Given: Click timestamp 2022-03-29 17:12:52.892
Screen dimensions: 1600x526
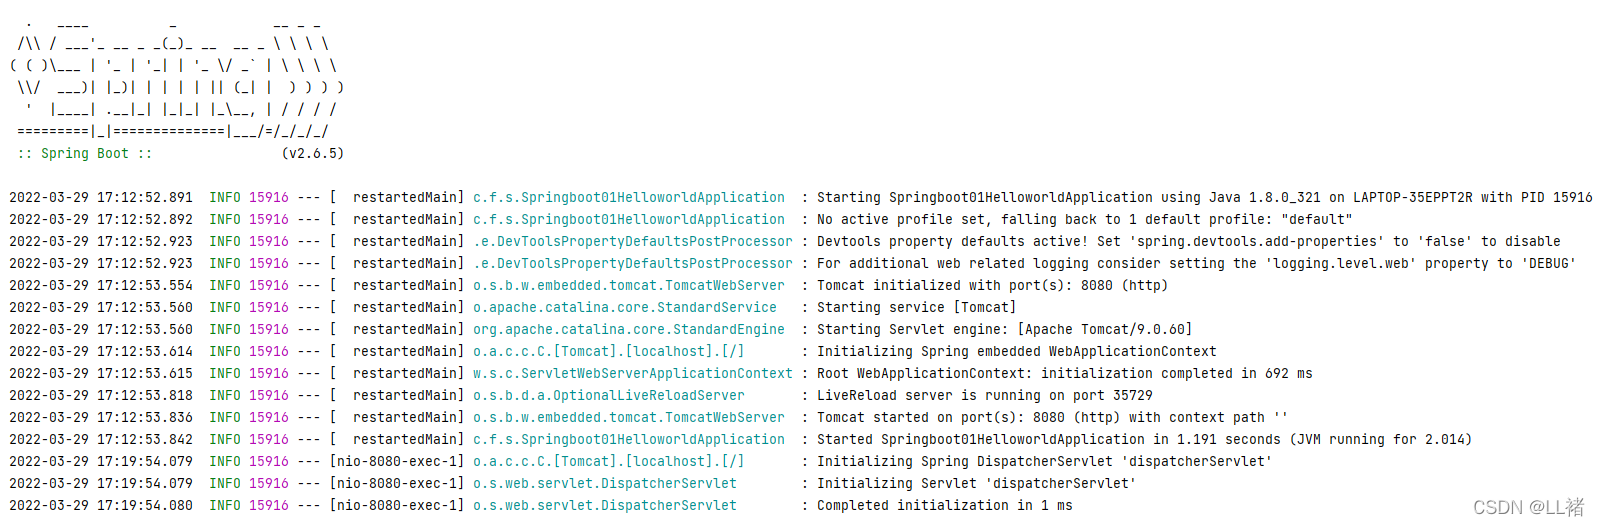Looking at the screenshot, I should point(101,220).
